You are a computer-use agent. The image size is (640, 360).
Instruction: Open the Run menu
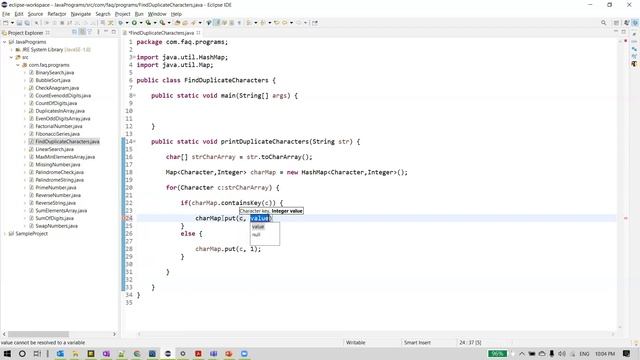139,14
